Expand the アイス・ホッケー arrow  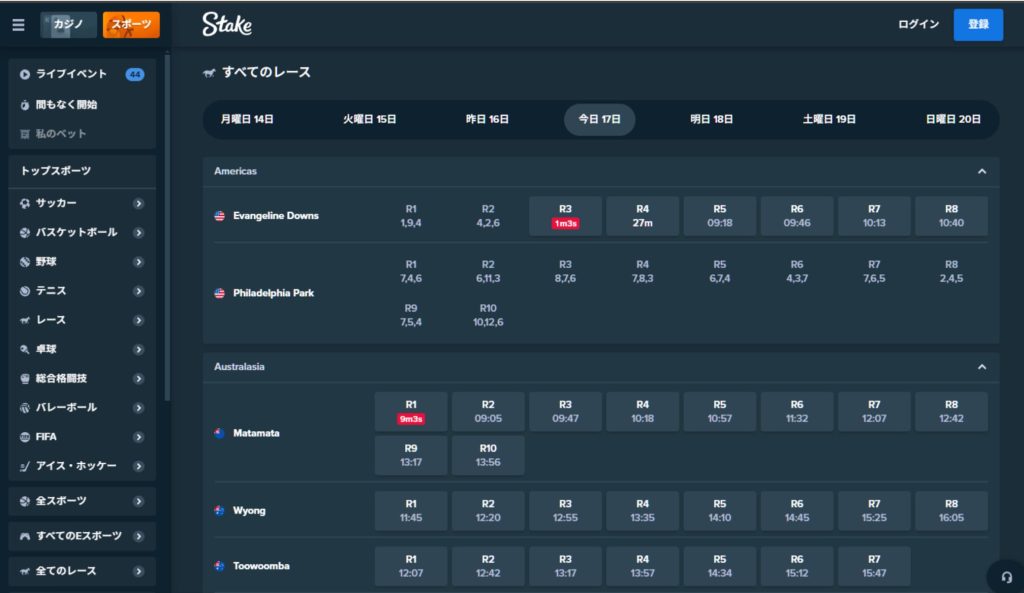(138, 466)
